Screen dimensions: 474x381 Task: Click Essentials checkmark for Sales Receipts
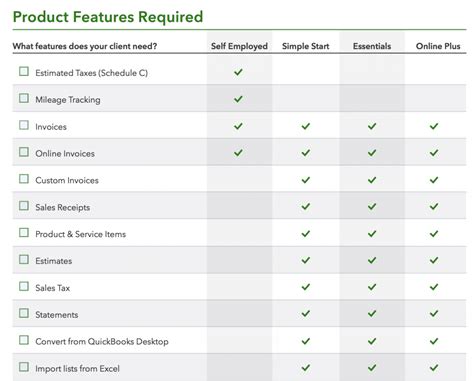tap(372, 207)
